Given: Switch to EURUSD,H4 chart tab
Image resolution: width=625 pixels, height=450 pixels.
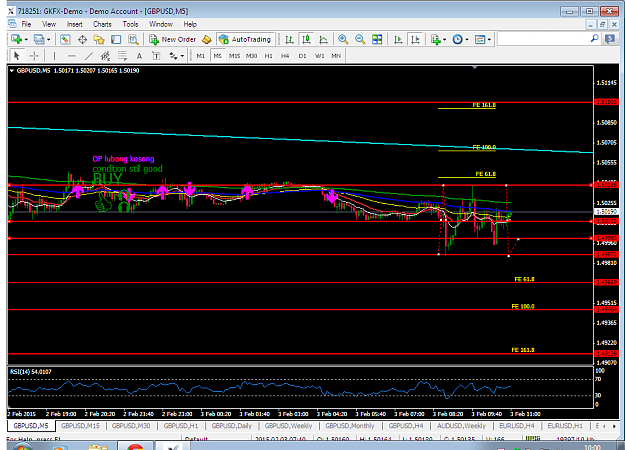Looking at the screenshot, I should [x=517, y=426].
